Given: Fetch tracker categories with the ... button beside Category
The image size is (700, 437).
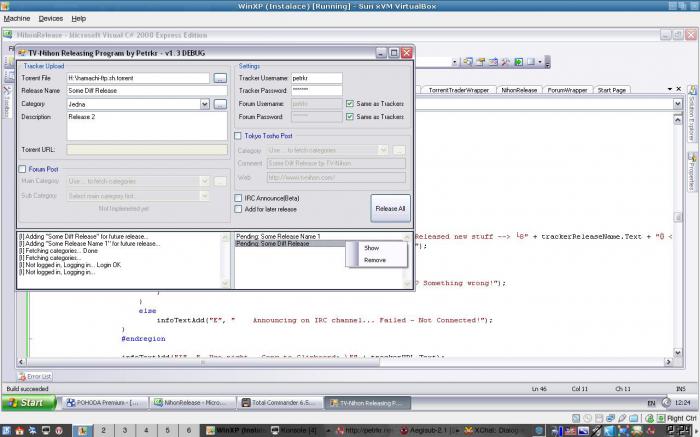Looking at the screenshot, I should pyautogui.click(x=220, y=104).
